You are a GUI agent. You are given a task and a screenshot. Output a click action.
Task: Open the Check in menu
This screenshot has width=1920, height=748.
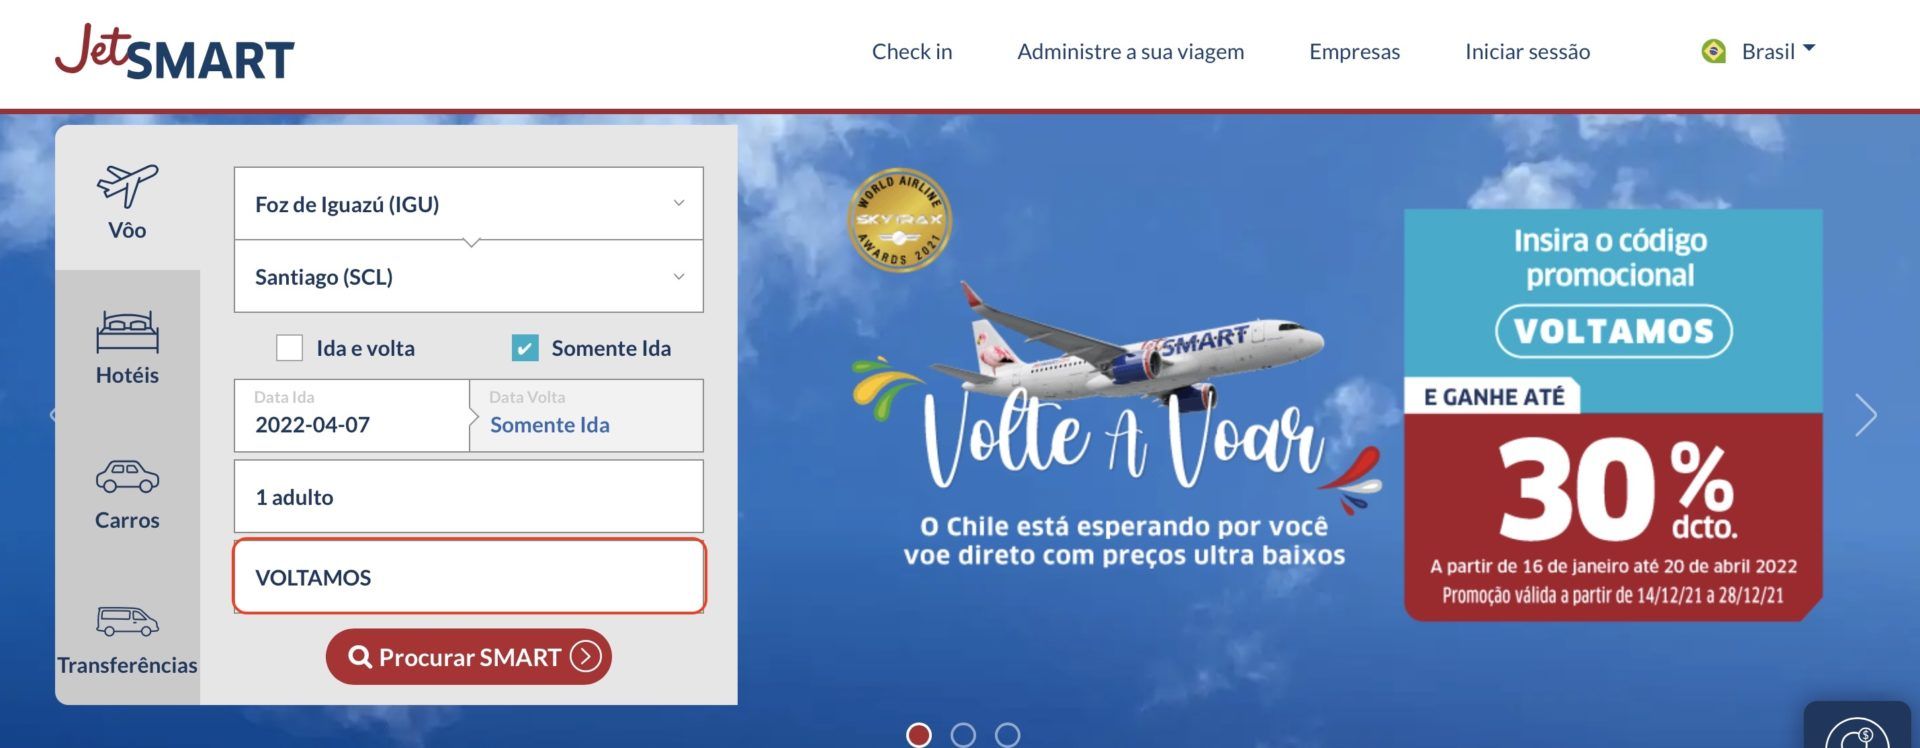click(x=912, y=51)
